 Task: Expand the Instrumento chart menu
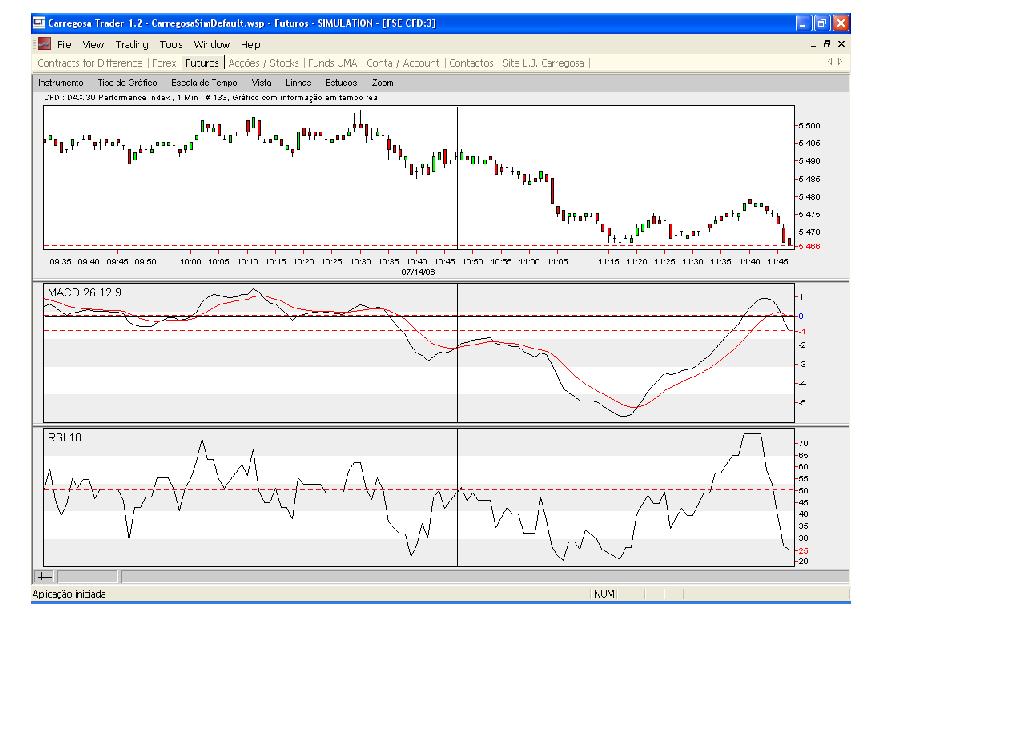(x=61, y=83)
